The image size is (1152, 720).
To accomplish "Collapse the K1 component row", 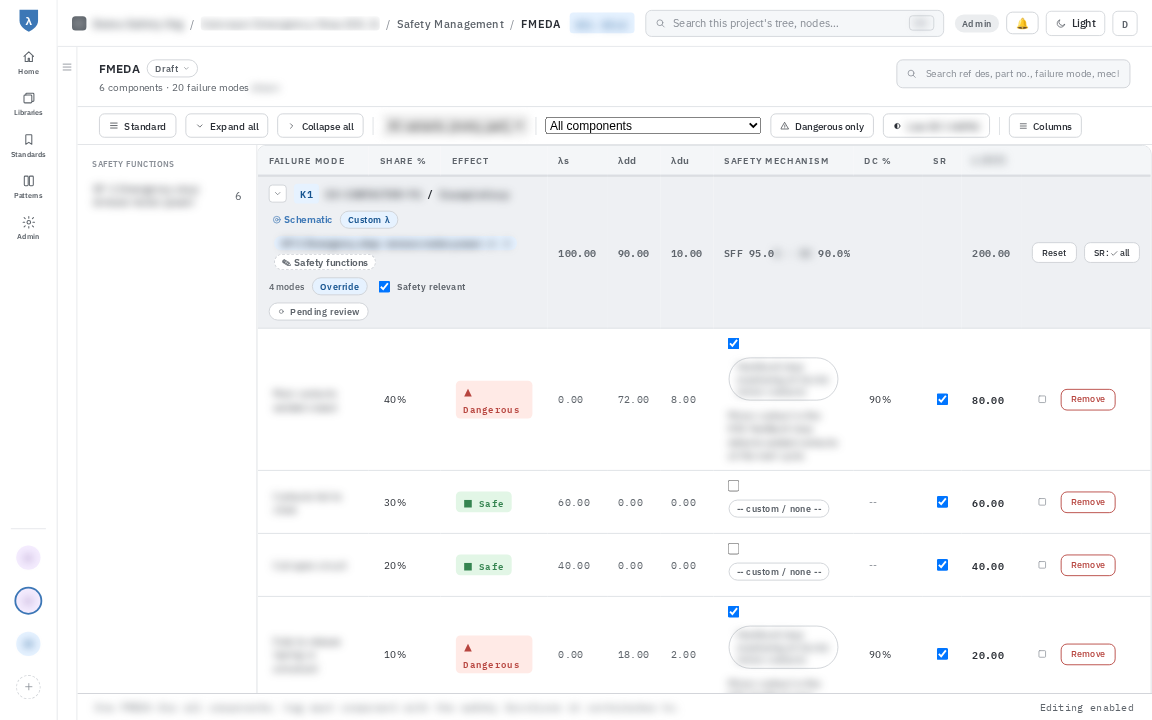I will coord(278,194).
